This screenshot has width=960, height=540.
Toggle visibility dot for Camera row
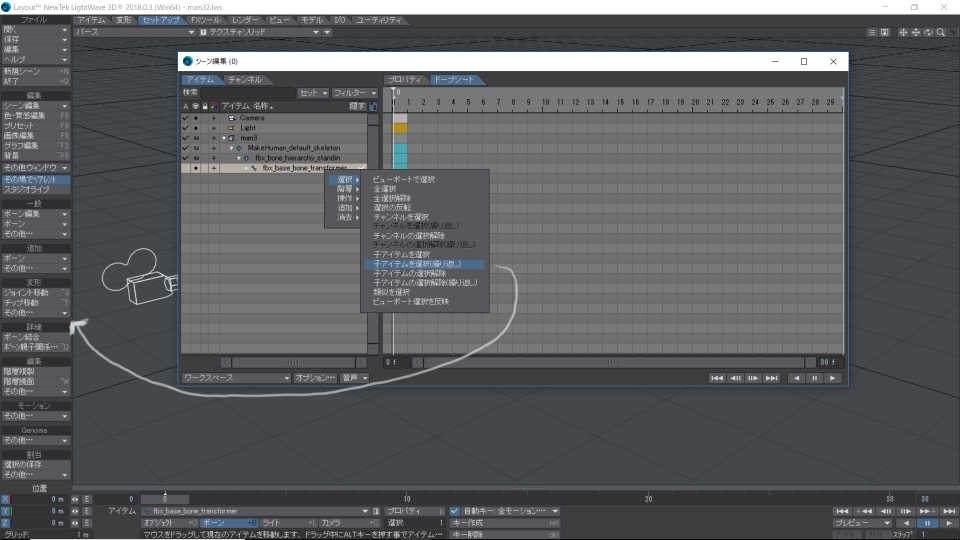(196, 118)
